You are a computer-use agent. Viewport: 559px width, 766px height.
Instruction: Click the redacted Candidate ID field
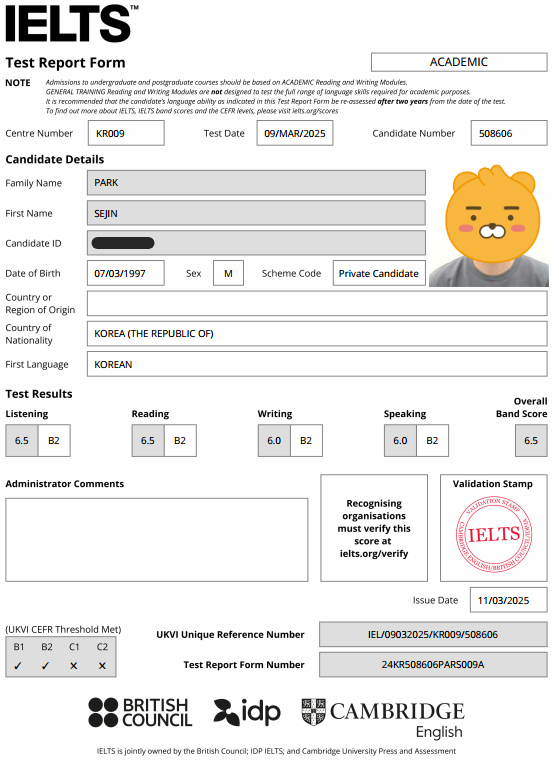(x=256, y=243)
